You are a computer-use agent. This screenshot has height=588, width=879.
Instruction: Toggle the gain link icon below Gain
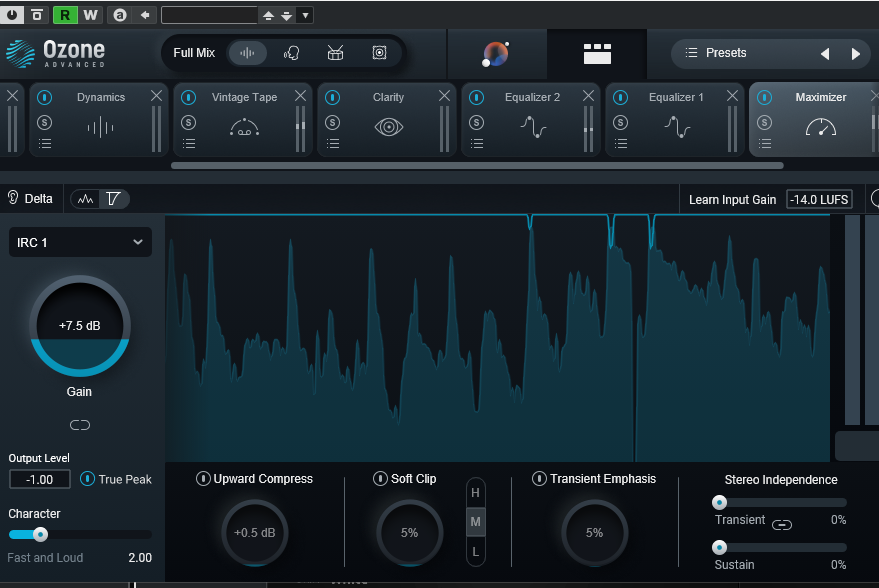pos(80,425)
